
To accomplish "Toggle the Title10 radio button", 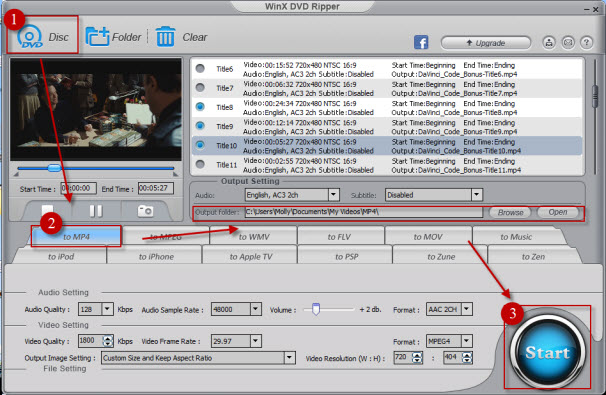I will point(200,145).
